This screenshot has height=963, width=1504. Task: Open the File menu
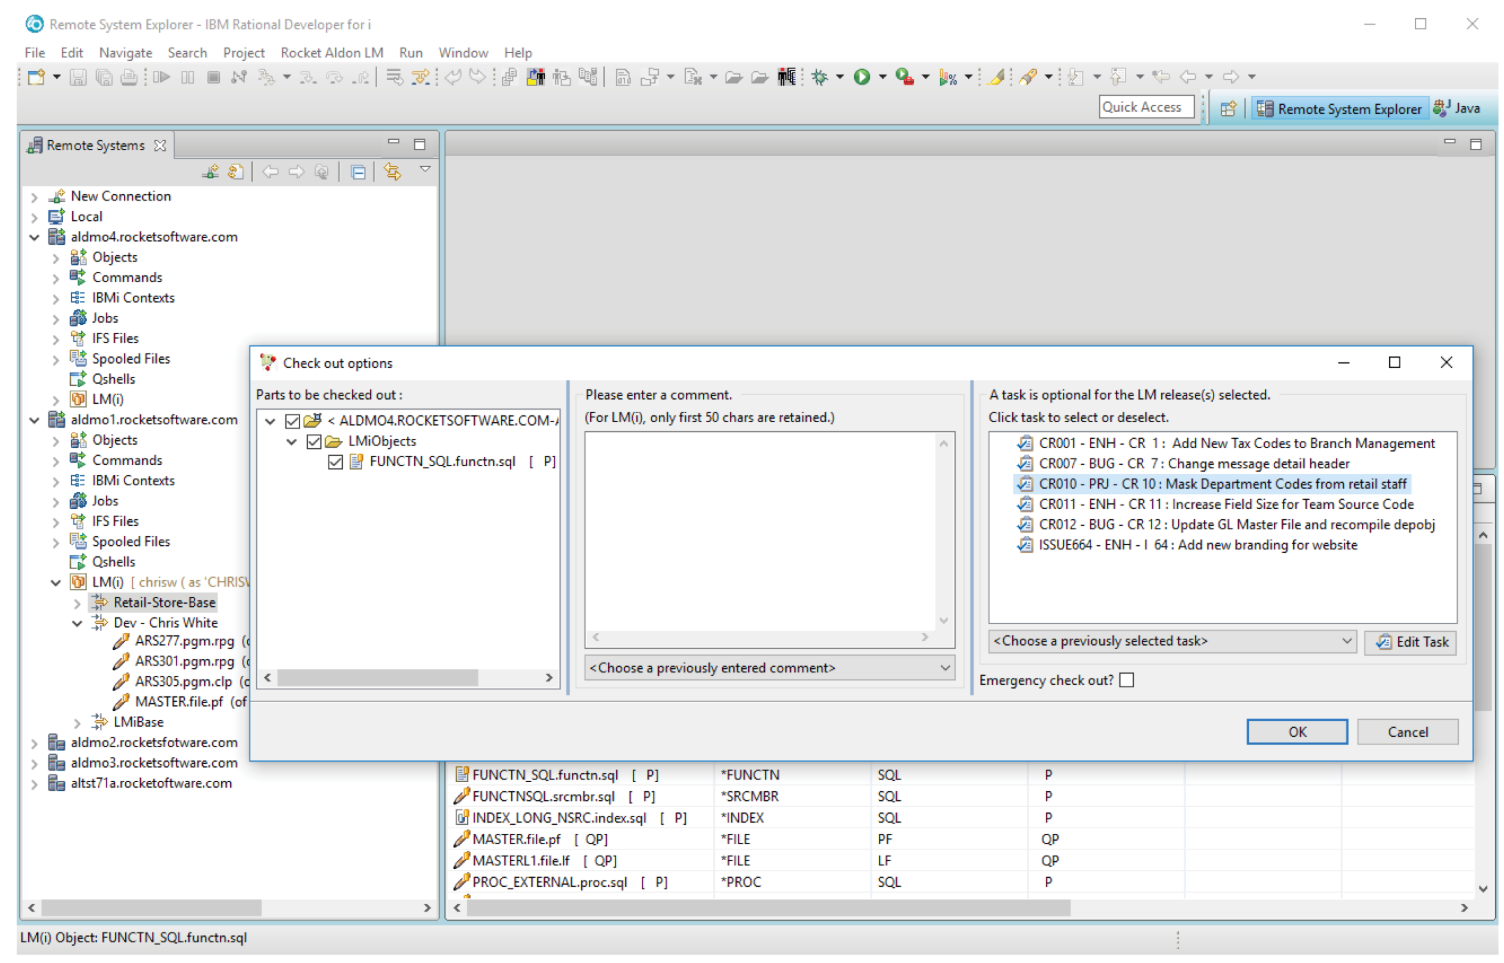(x=35, y=53)
